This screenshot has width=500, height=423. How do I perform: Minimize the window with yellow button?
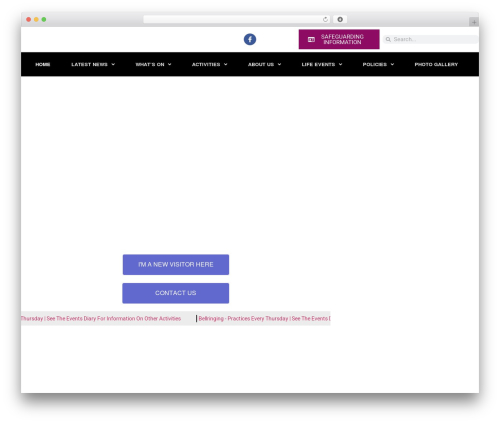36,19
